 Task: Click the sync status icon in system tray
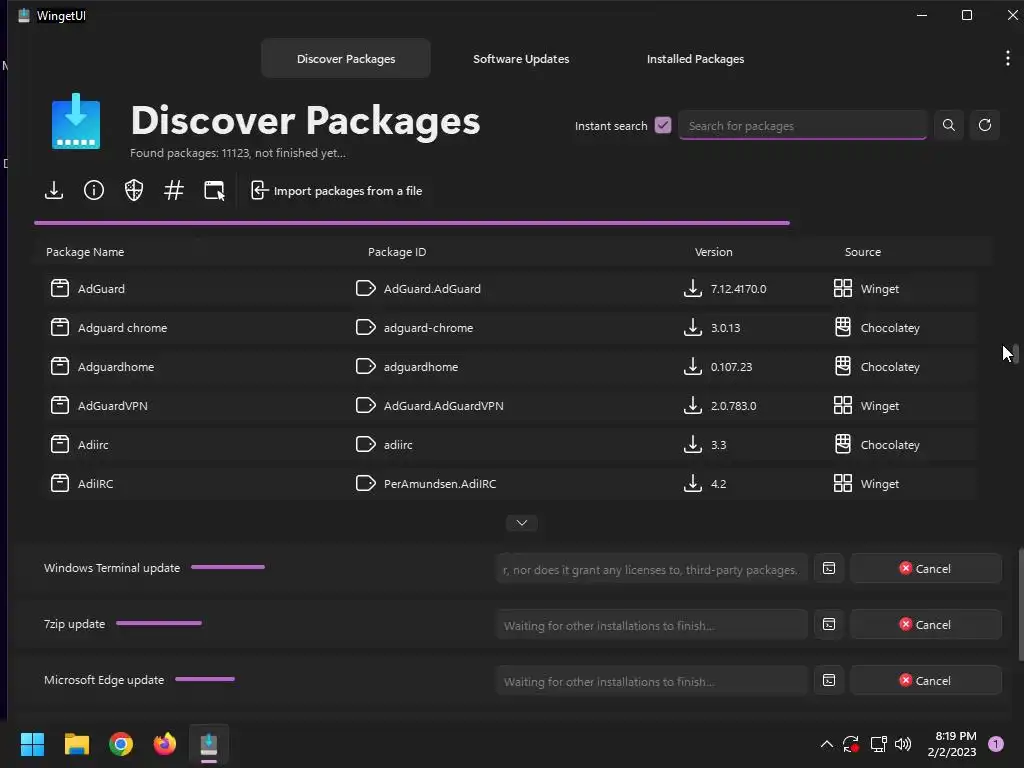pyautogui.click(x=851, y=744)
